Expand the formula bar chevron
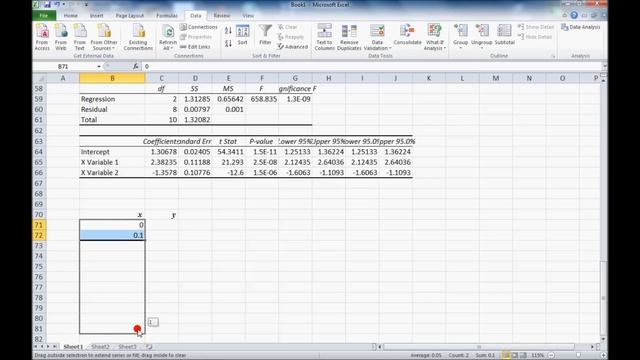 (604, 66)
